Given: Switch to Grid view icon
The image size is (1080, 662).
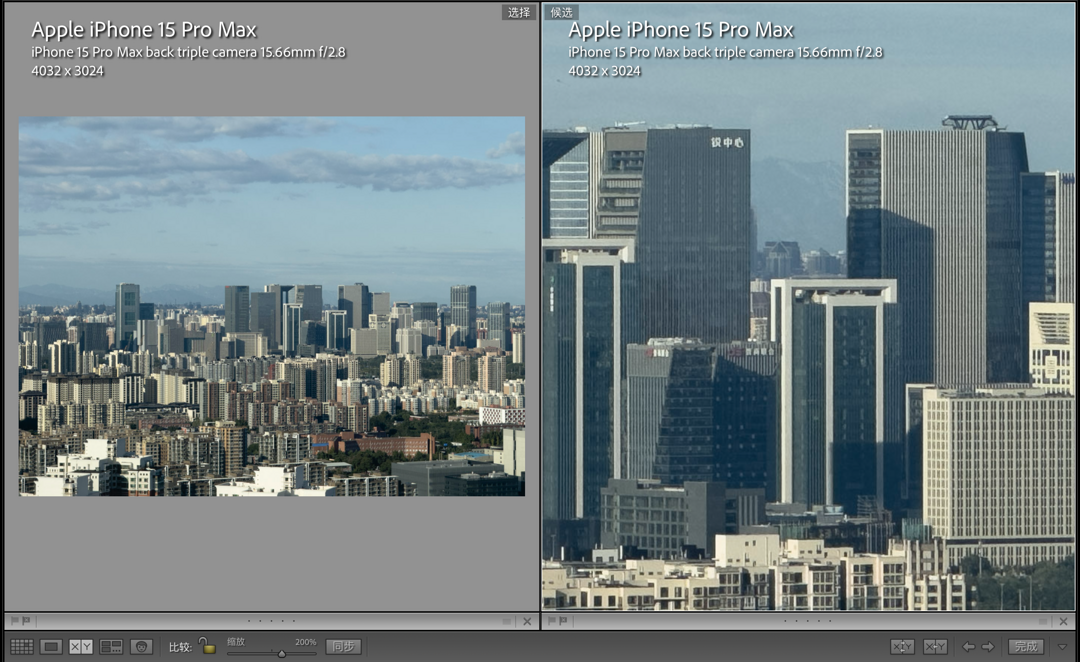Looking at the screenshot, I should pos(21,647).
